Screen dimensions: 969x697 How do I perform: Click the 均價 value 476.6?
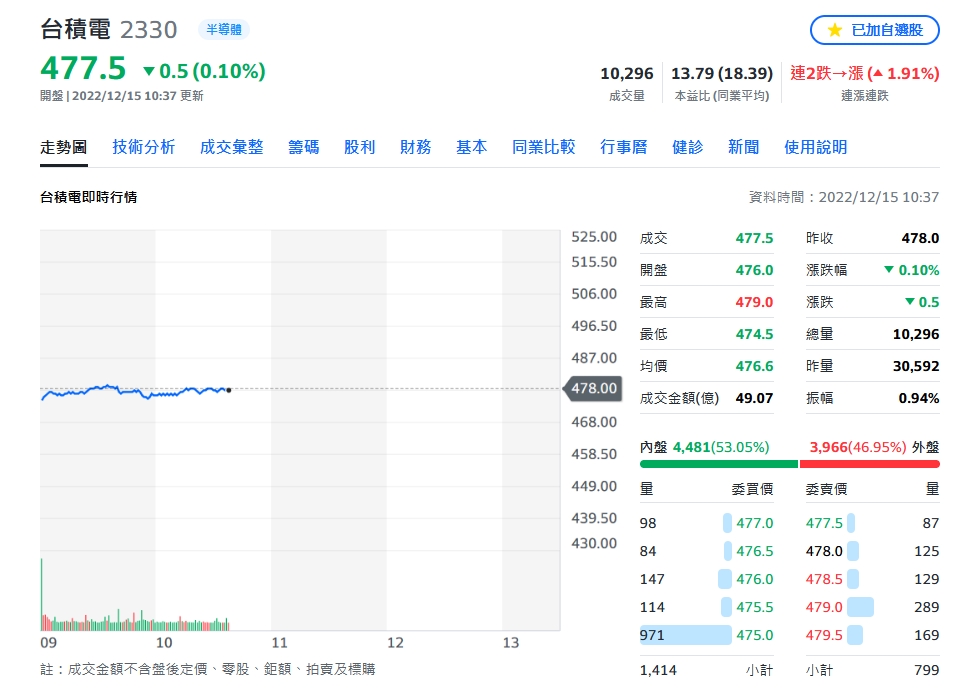click(754, 366)
